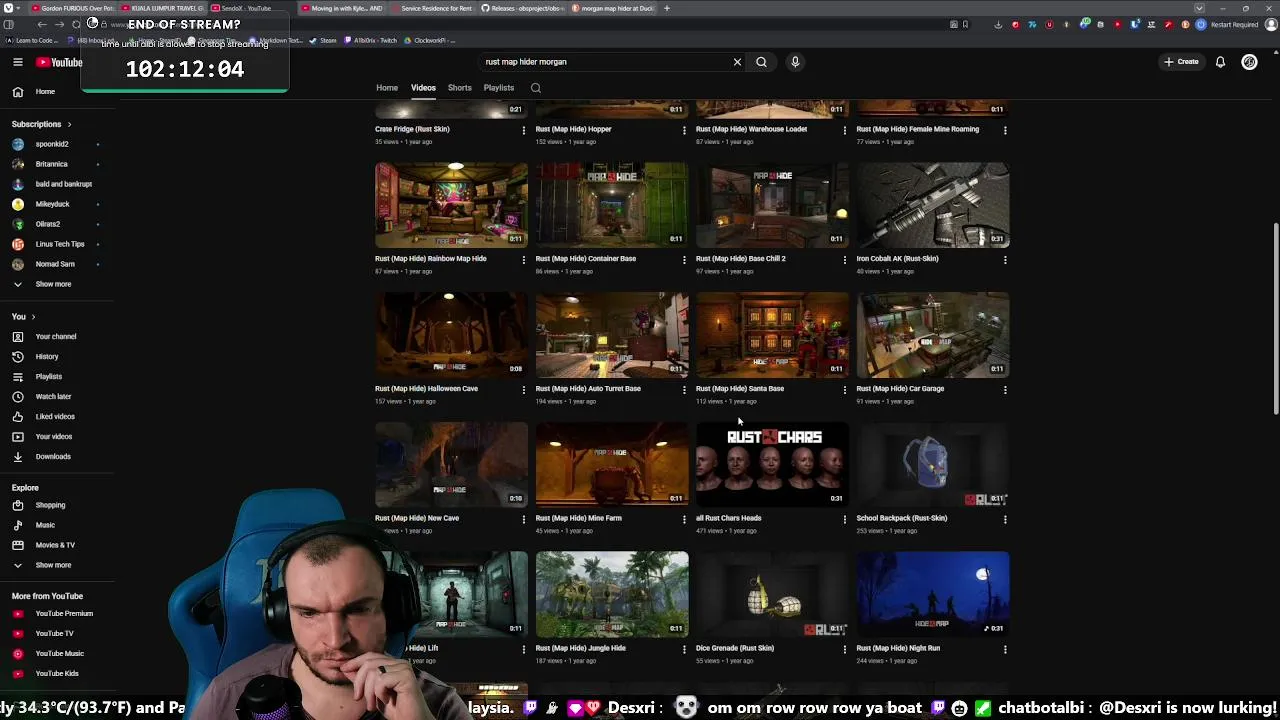
Task: Open options for Night Run video
Action: (x=1005, y=650)
